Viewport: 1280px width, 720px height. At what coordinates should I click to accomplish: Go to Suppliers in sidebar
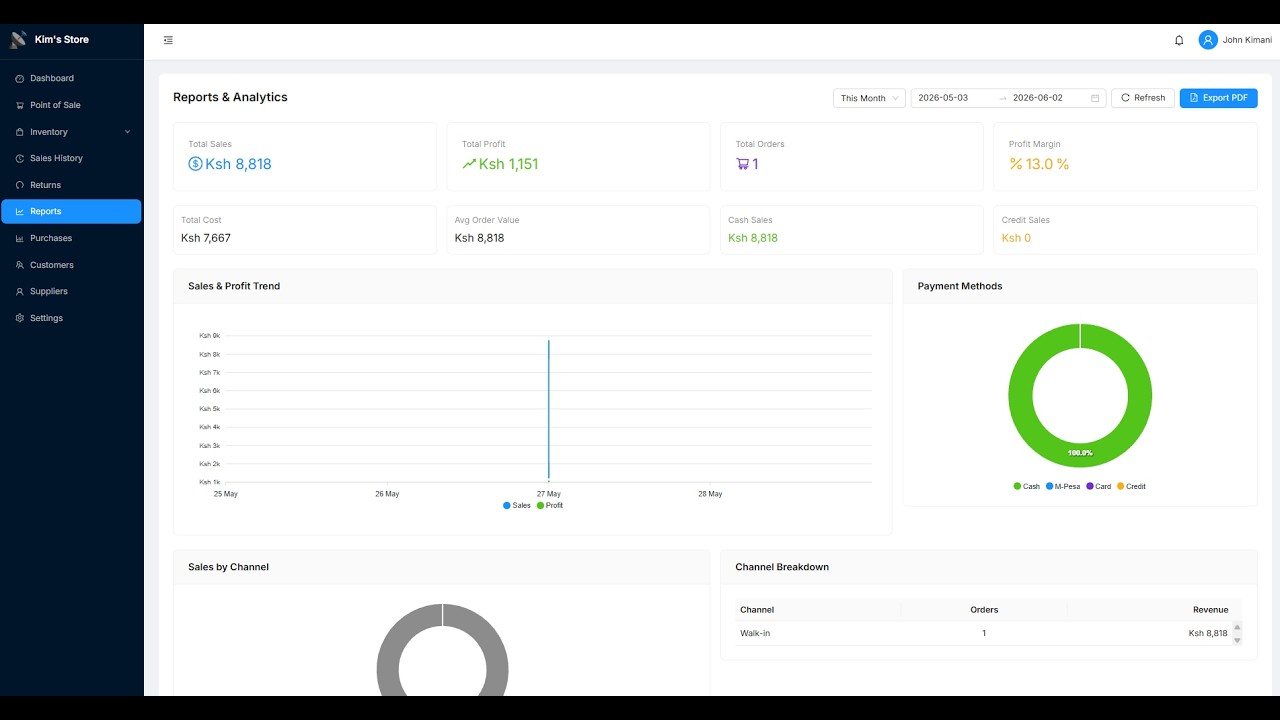pos(71,291)
